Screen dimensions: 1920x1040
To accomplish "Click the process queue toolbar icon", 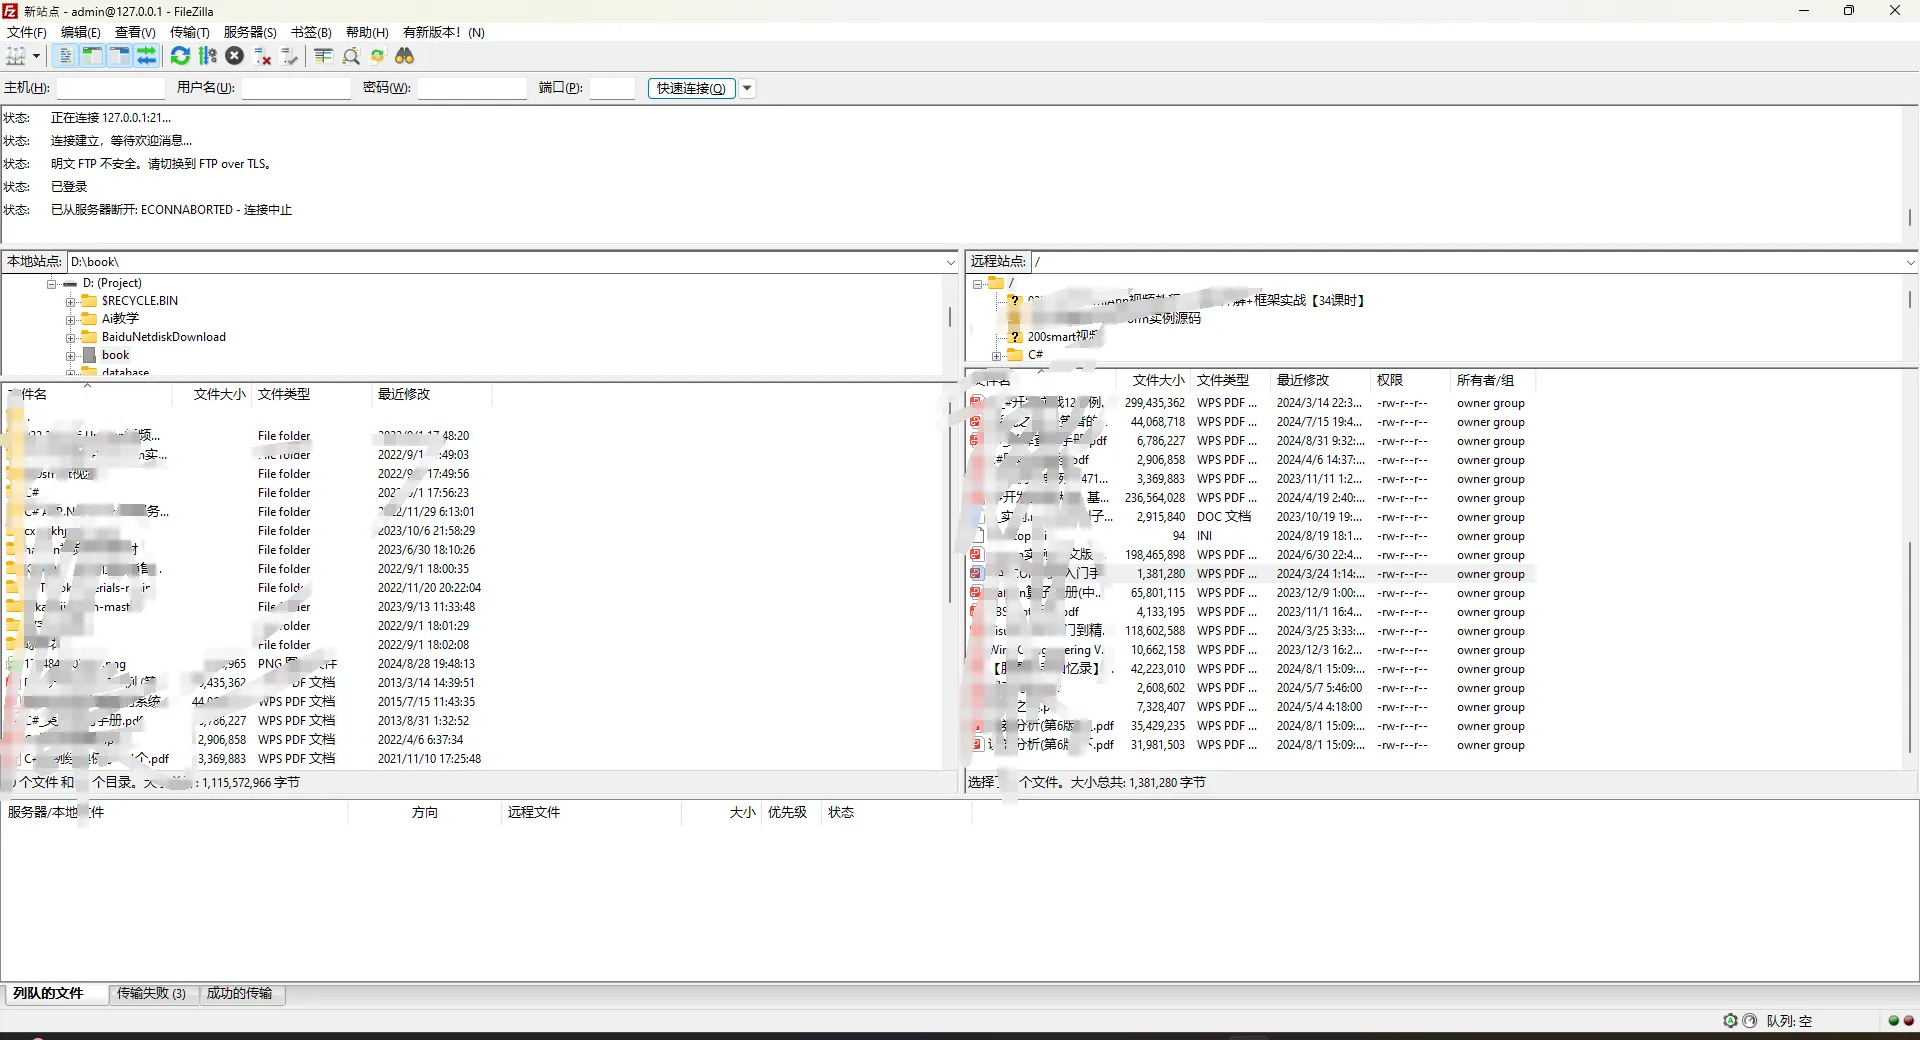I will [x=208, y=57].
